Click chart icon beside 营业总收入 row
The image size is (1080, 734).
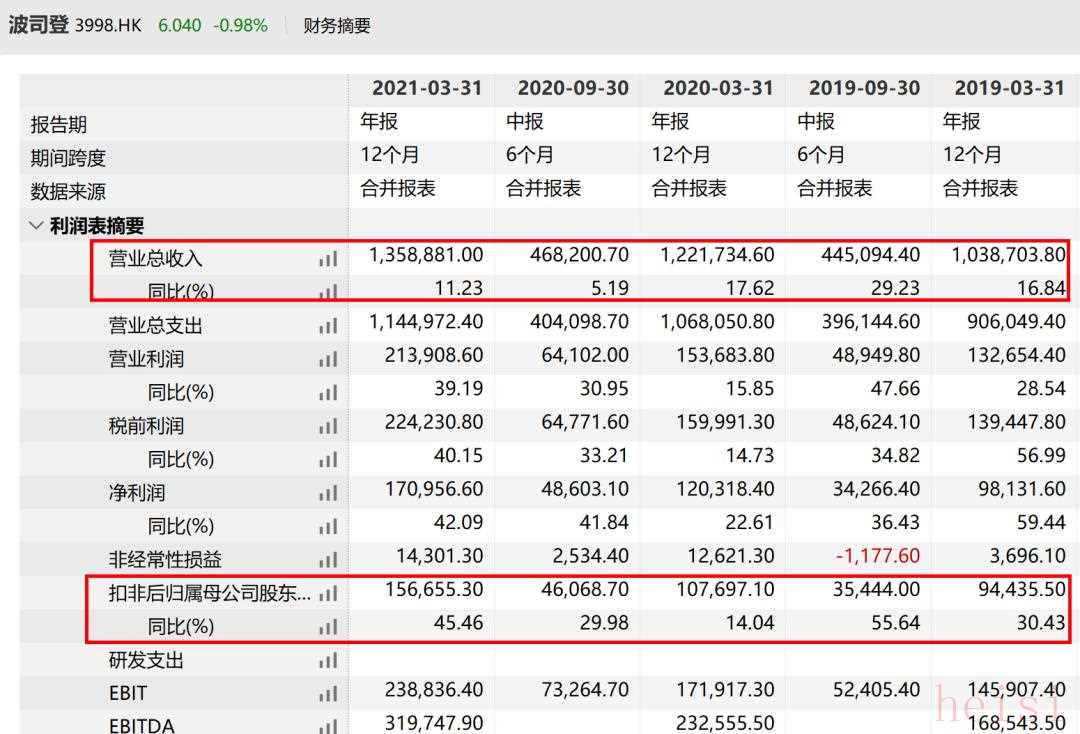[x=328, y=258]
